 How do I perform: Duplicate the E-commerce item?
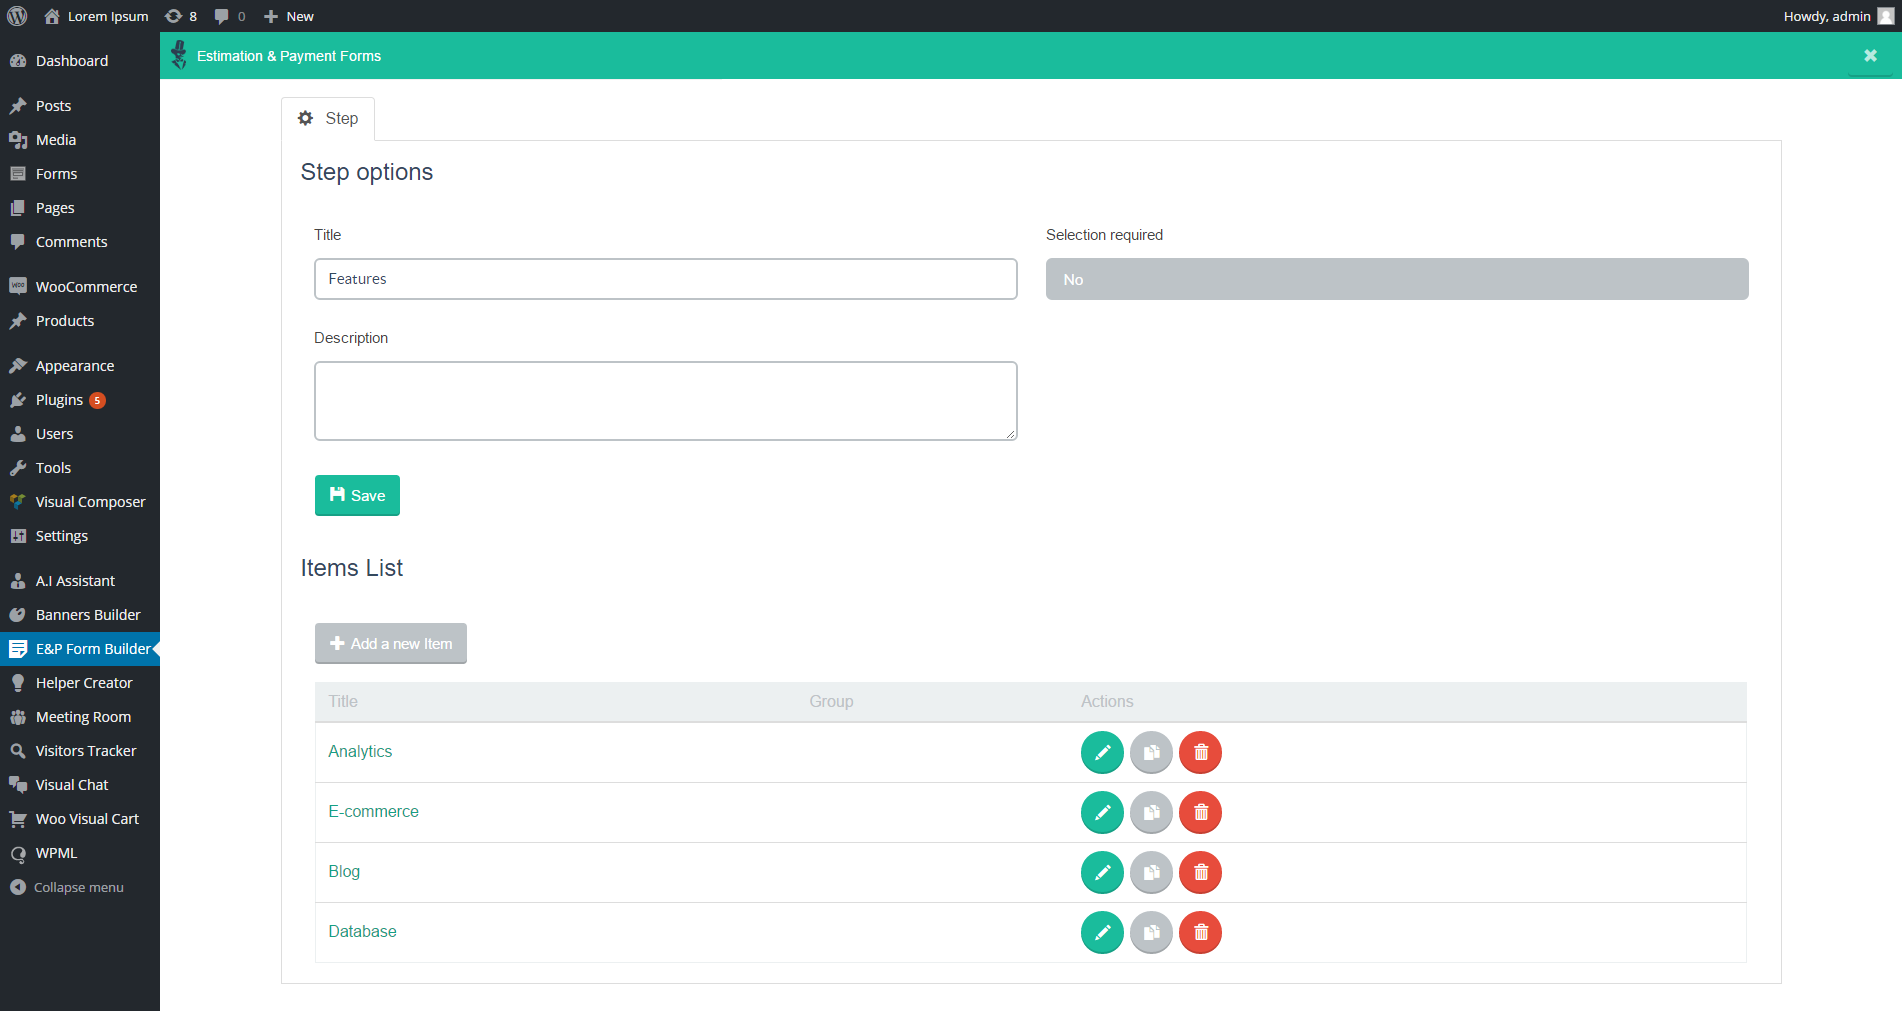click(1150, 812)
